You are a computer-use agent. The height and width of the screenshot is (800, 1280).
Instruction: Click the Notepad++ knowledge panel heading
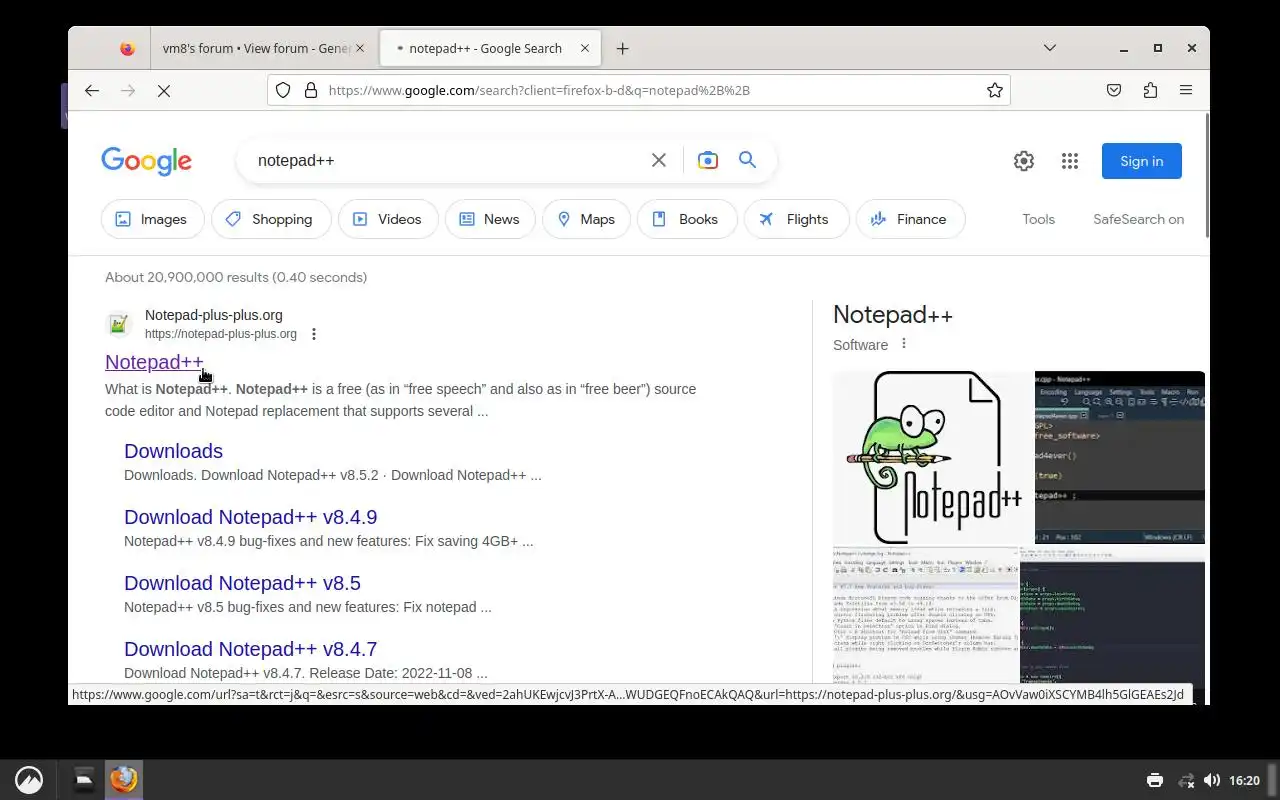tap(893, 315)
